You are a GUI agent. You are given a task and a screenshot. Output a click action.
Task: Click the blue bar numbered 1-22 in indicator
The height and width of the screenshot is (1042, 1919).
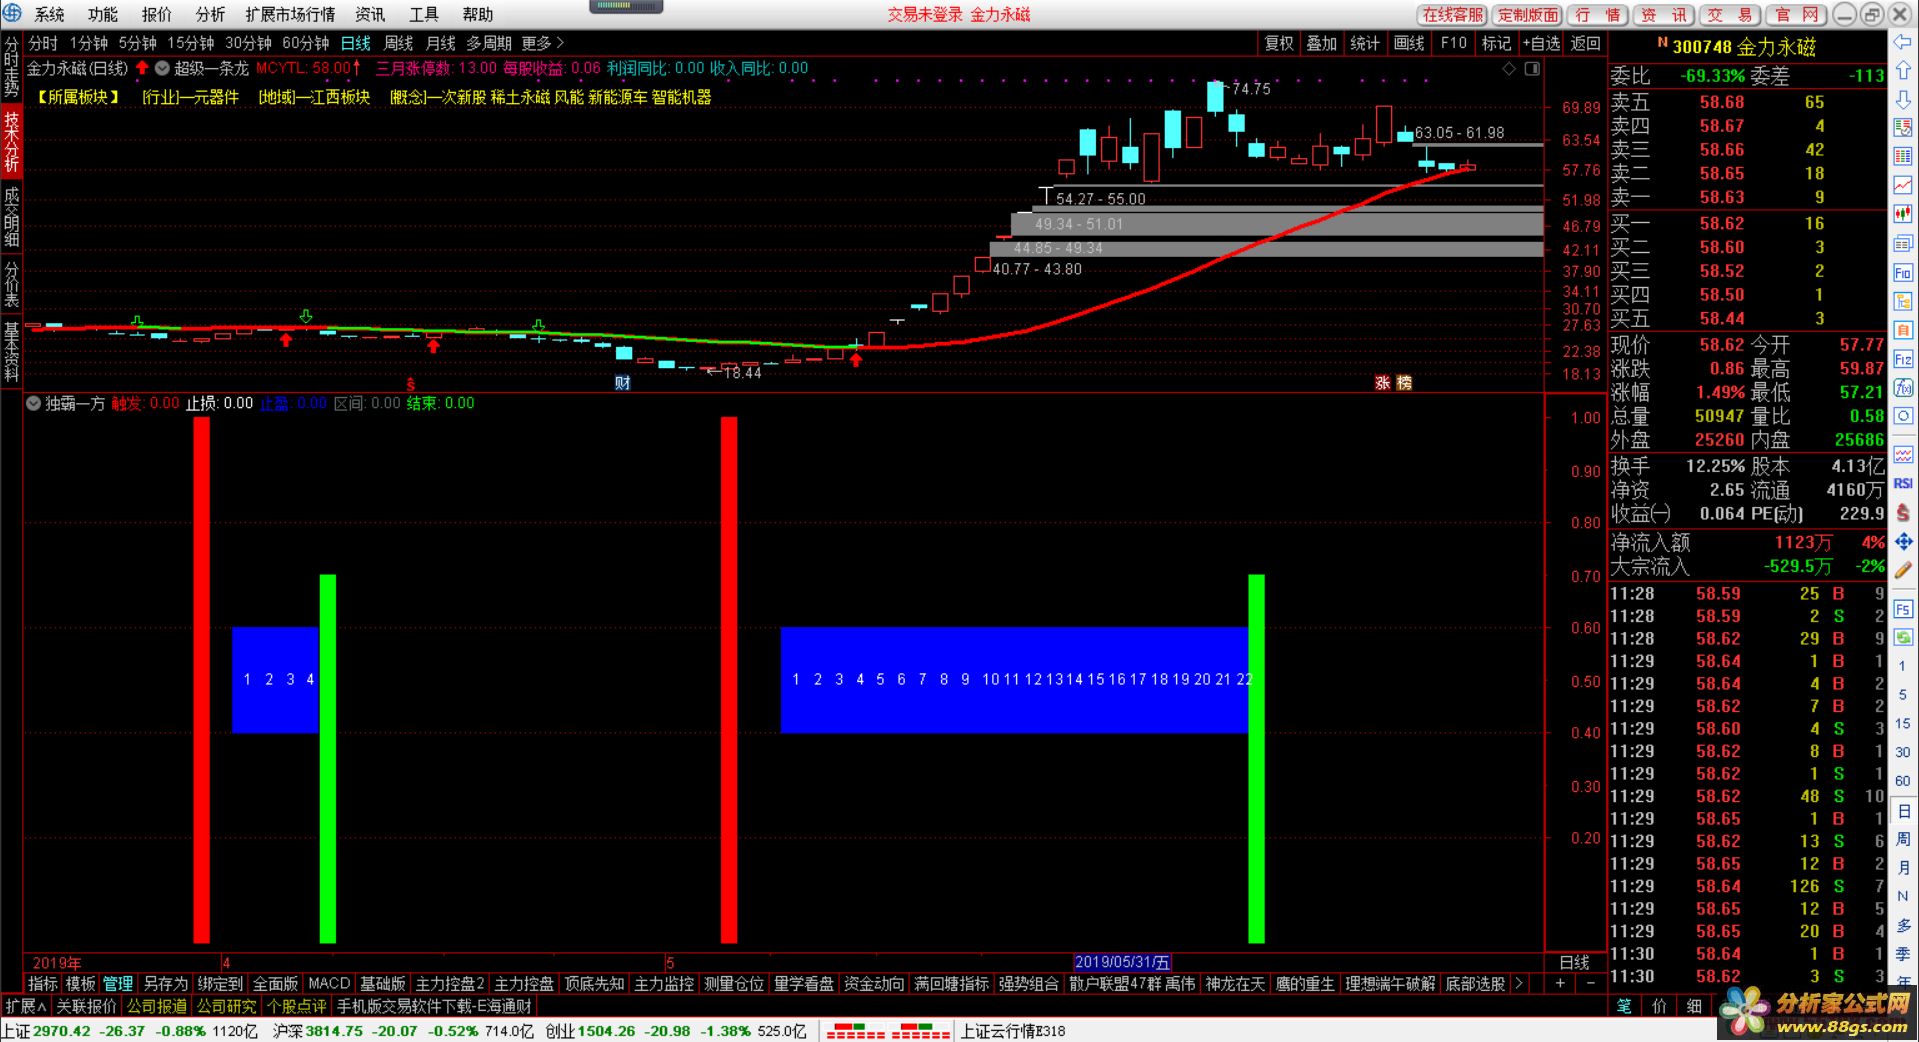[1014, 680]
